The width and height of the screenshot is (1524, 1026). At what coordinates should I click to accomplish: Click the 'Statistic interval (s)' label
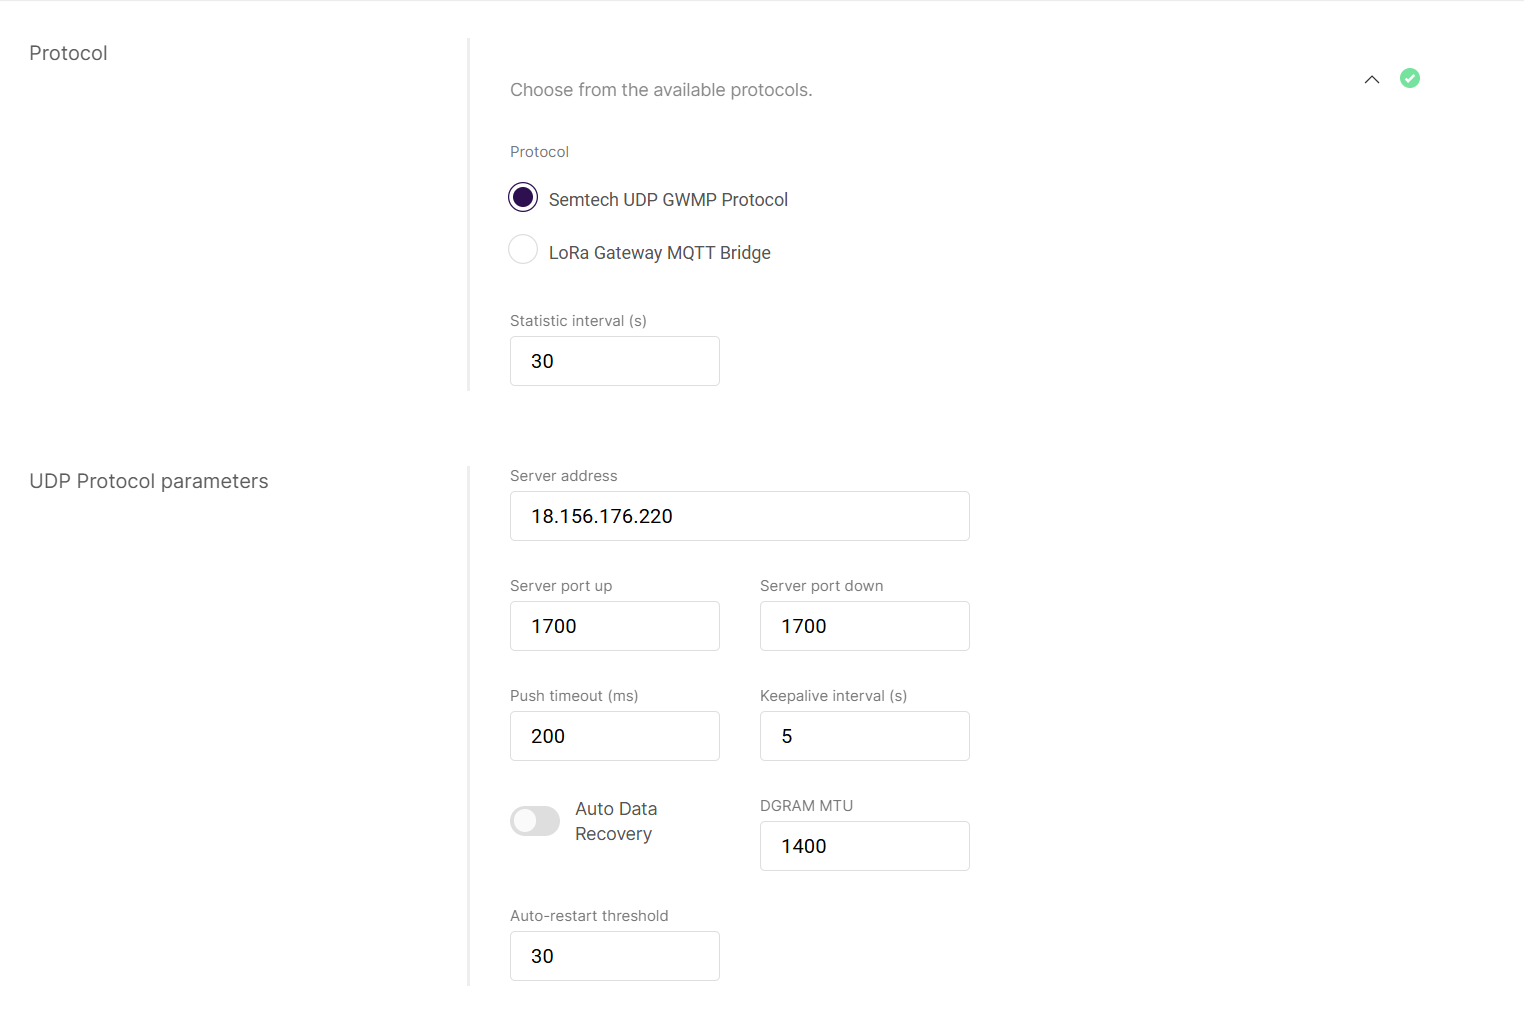click(x=578, y=321)
